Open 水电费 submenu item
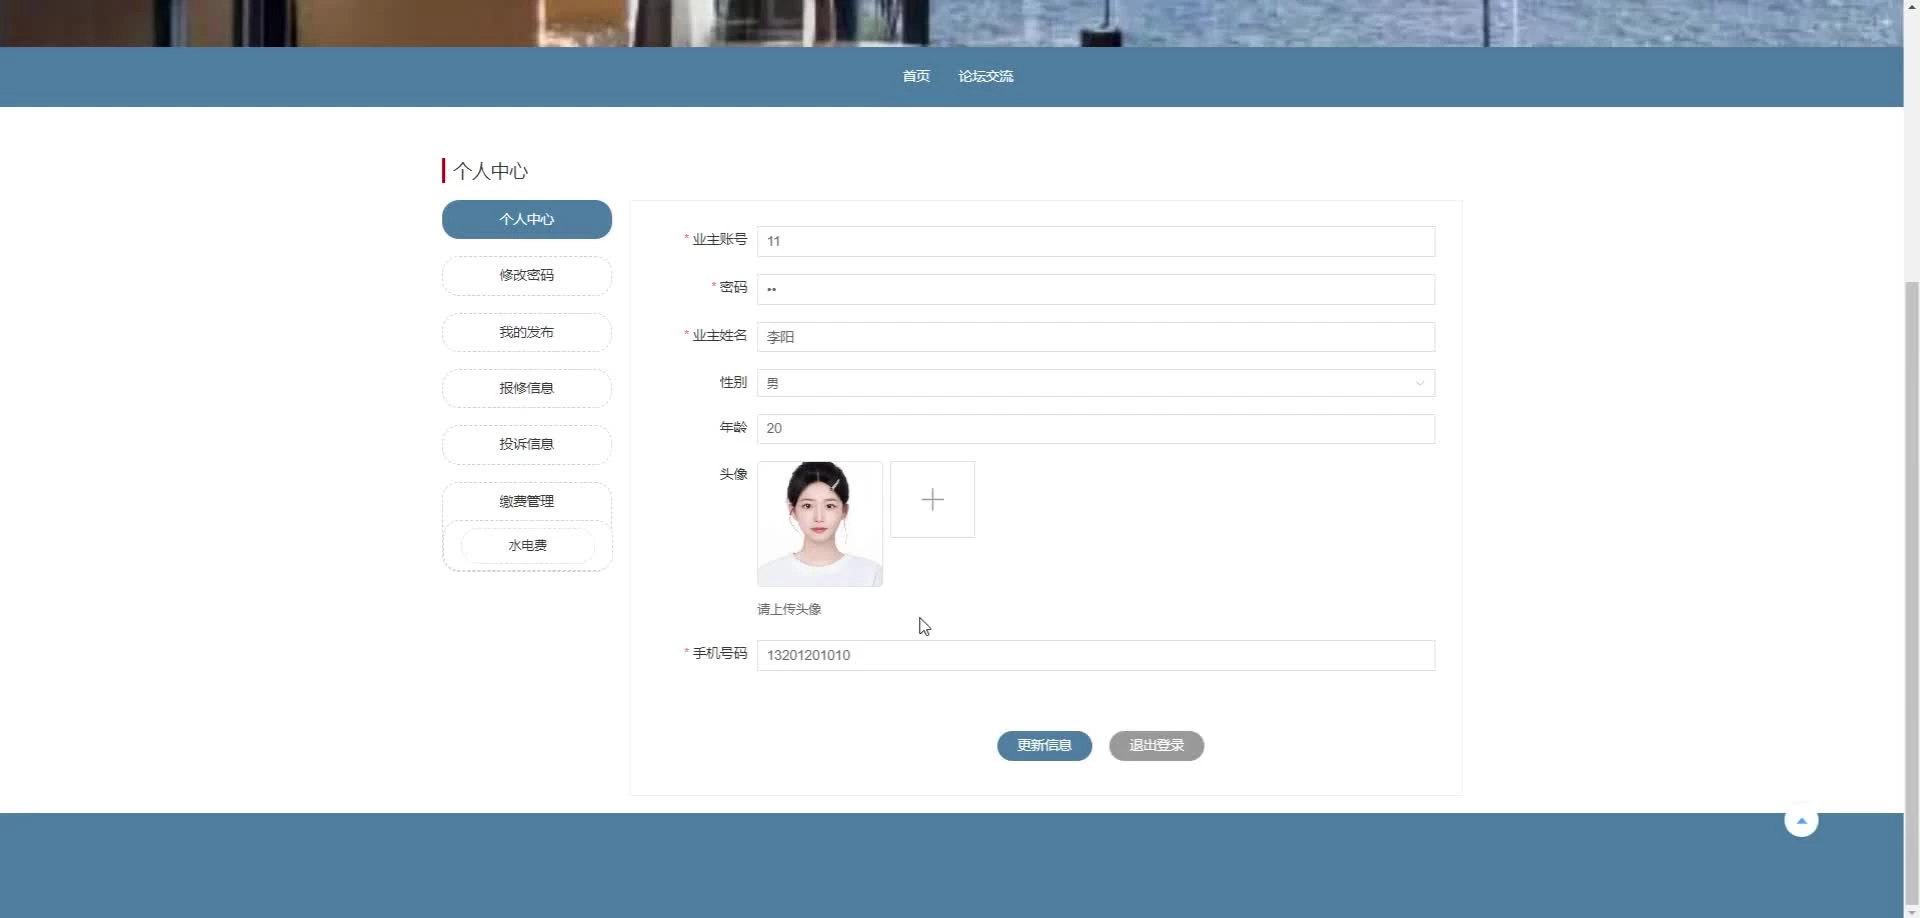This screenshot has width=1920, height=918. click(527, 545)
